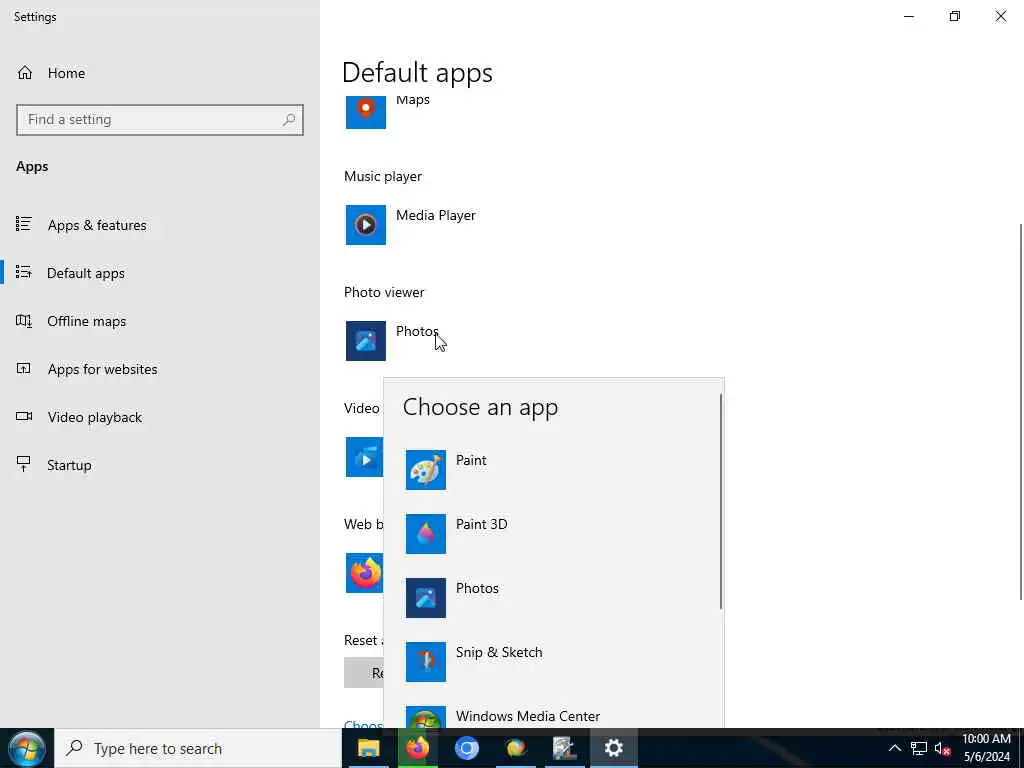Select Snip & Sketch app option
Image resolution: width=1024 pixels, height=768 pixels.
tap(554, 662)
